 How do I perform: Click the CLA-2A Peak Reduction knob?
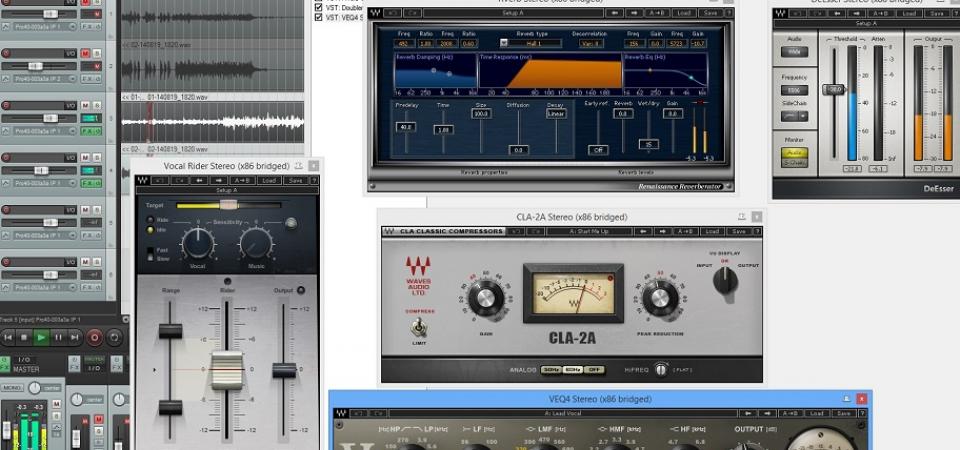click(x=659, y=297)
